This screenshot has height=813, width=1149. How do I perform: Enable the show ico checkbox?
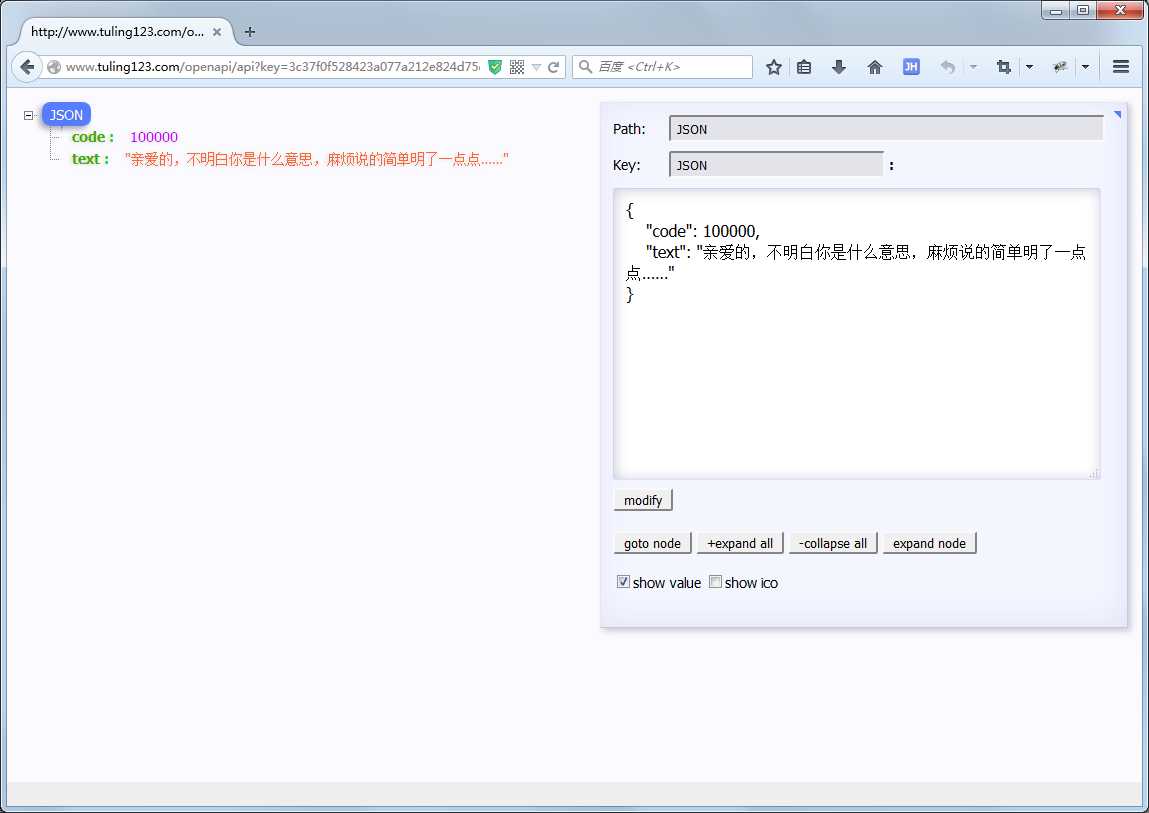click(715, 582)
